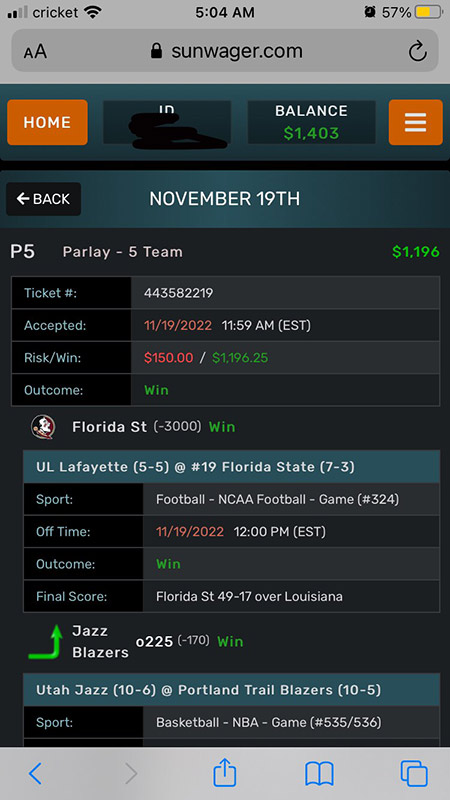This screenshot has height=800, width=450.
Task: Tap the Florida State Seminoles logo
Action: 43,427
